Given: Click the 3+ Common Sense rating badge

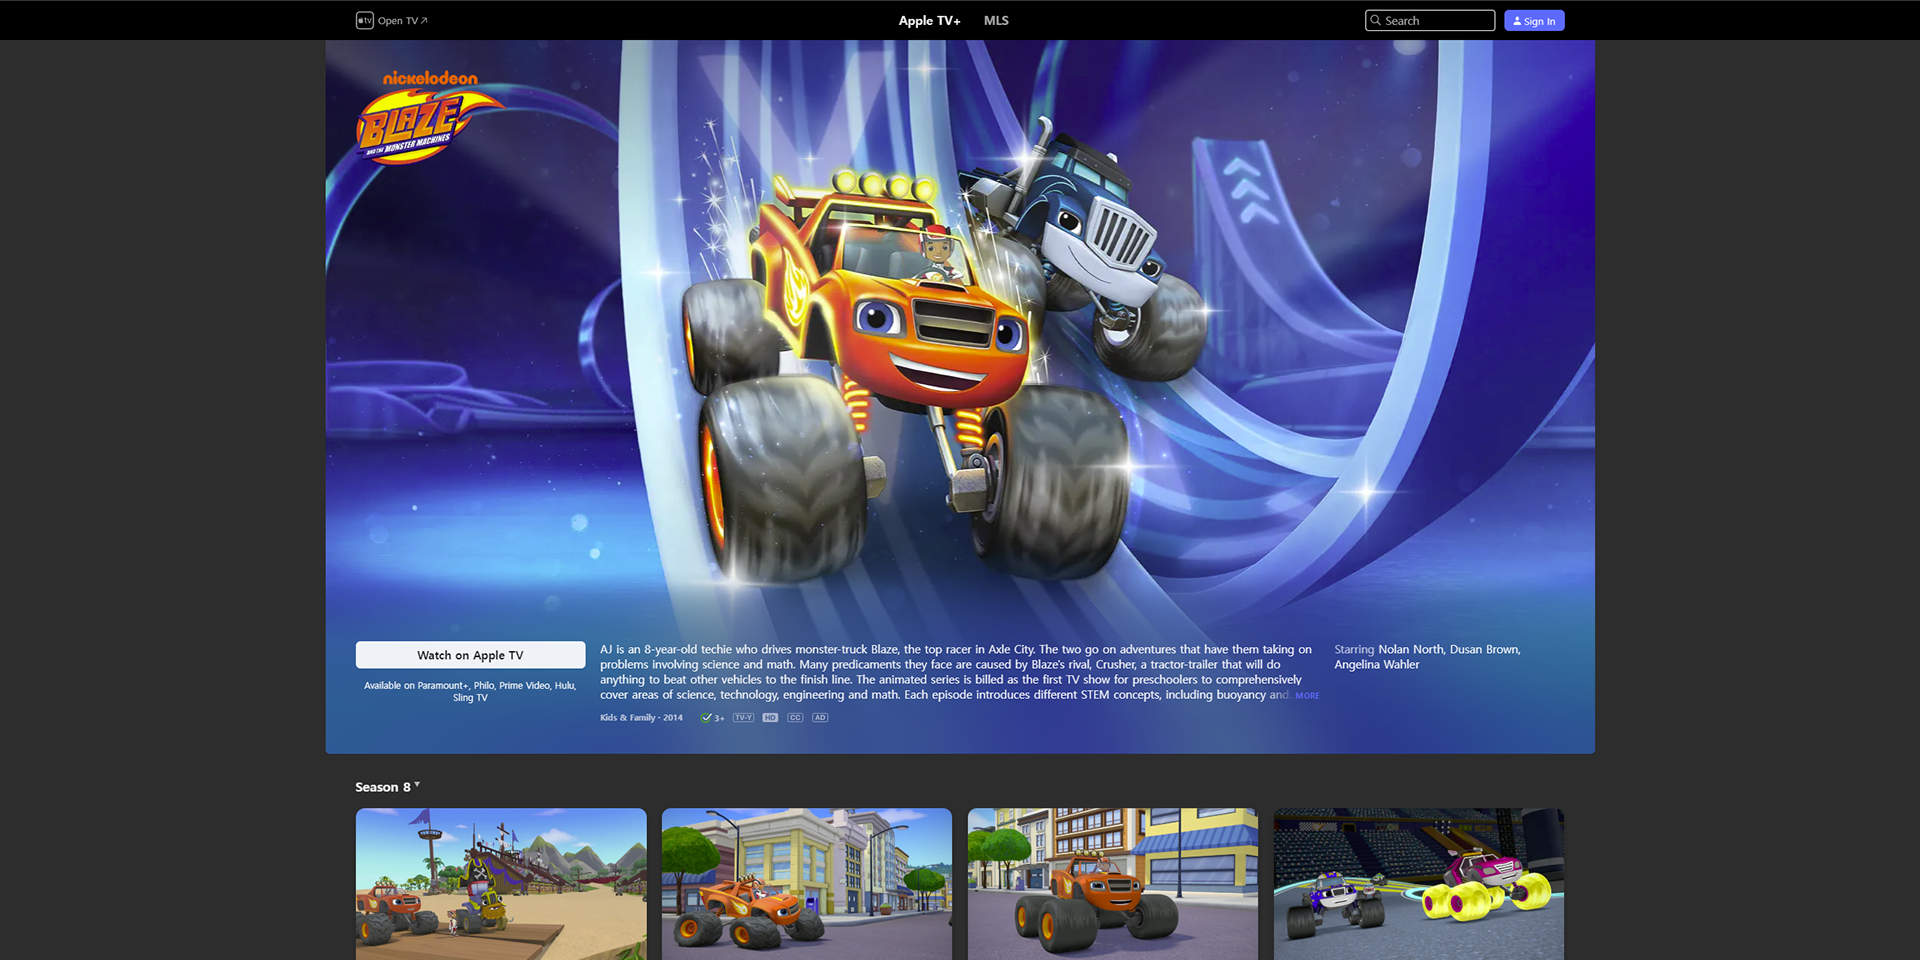Looking at the screenshot, I should click(713, 718).
